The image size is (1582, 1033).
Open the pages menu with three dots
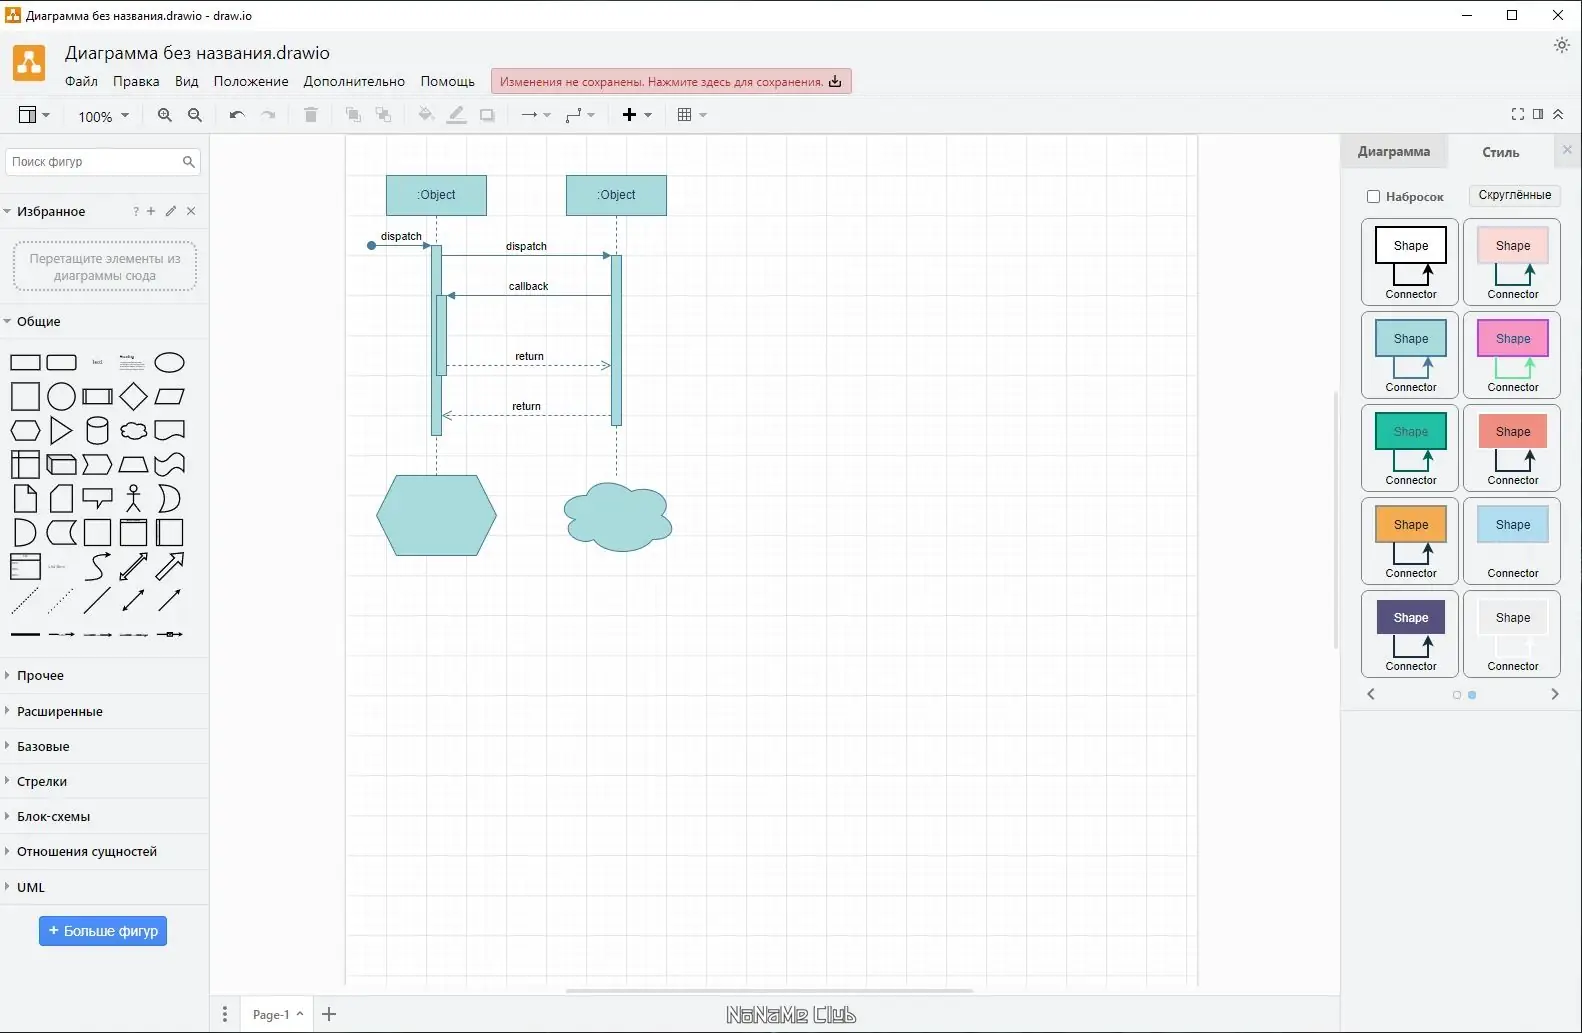point(225,1015)
